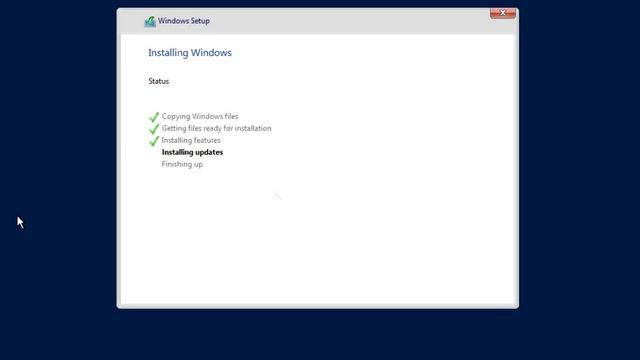This screenshot has height=360, width=640.
Task: Click the checkmark beside Getting files ready
Action: 154,129
